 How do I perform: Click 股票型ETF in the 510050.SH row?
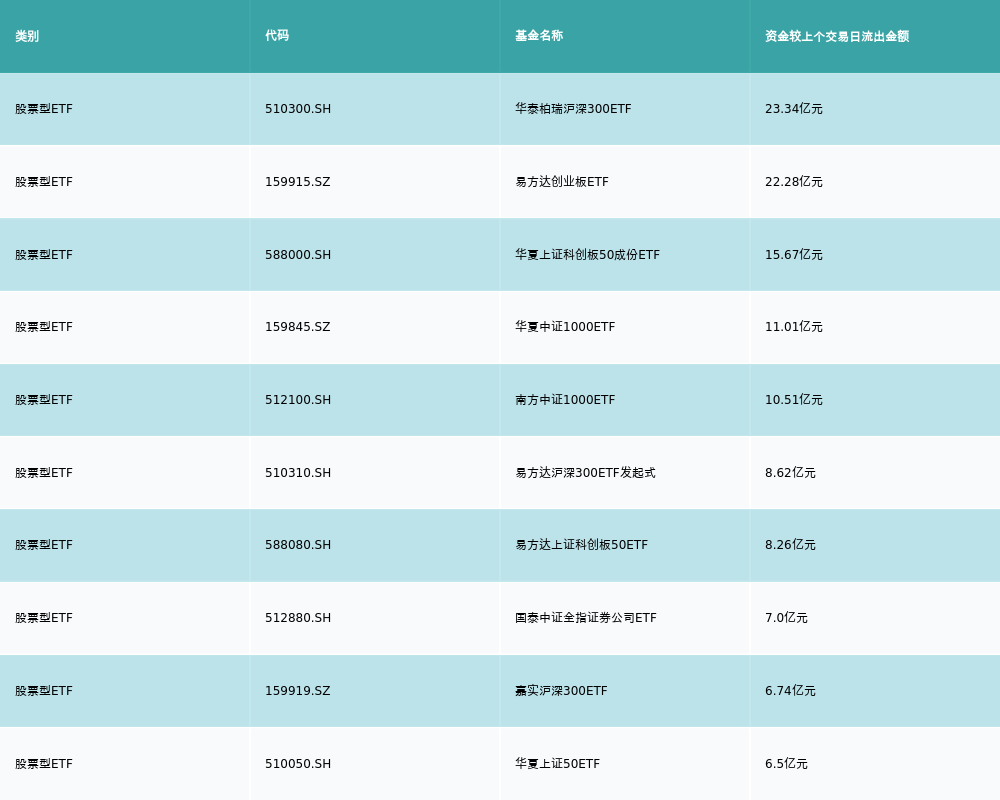(x=44, y=764)
